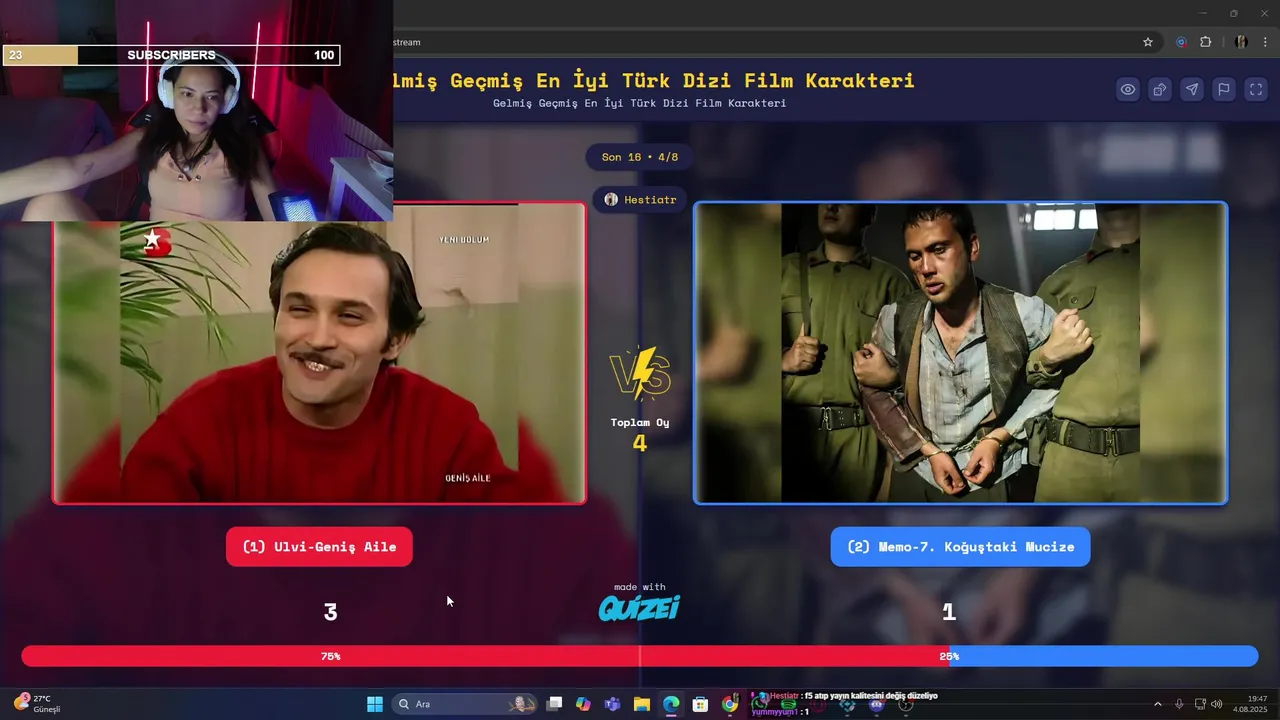The width and height of the screenshot is (1280, 720).
Task: Toggle the eye visibility icon in quiz header
Action: [x=1128, y=89]
